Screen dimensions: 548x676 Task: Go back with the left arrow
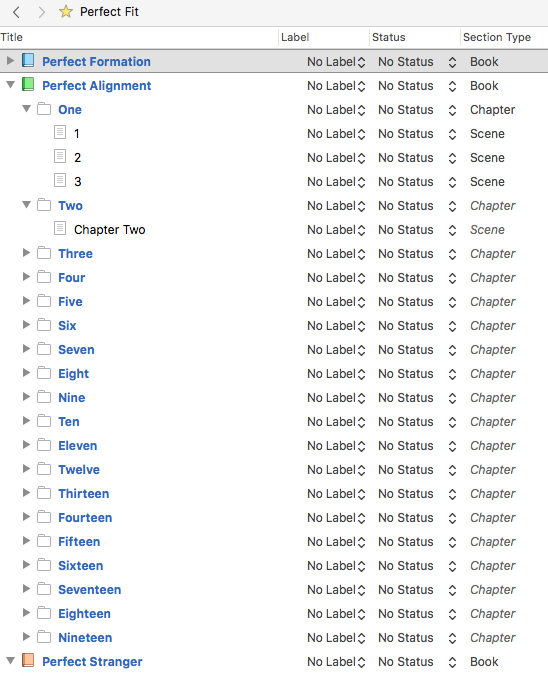(x=16, y=12)
